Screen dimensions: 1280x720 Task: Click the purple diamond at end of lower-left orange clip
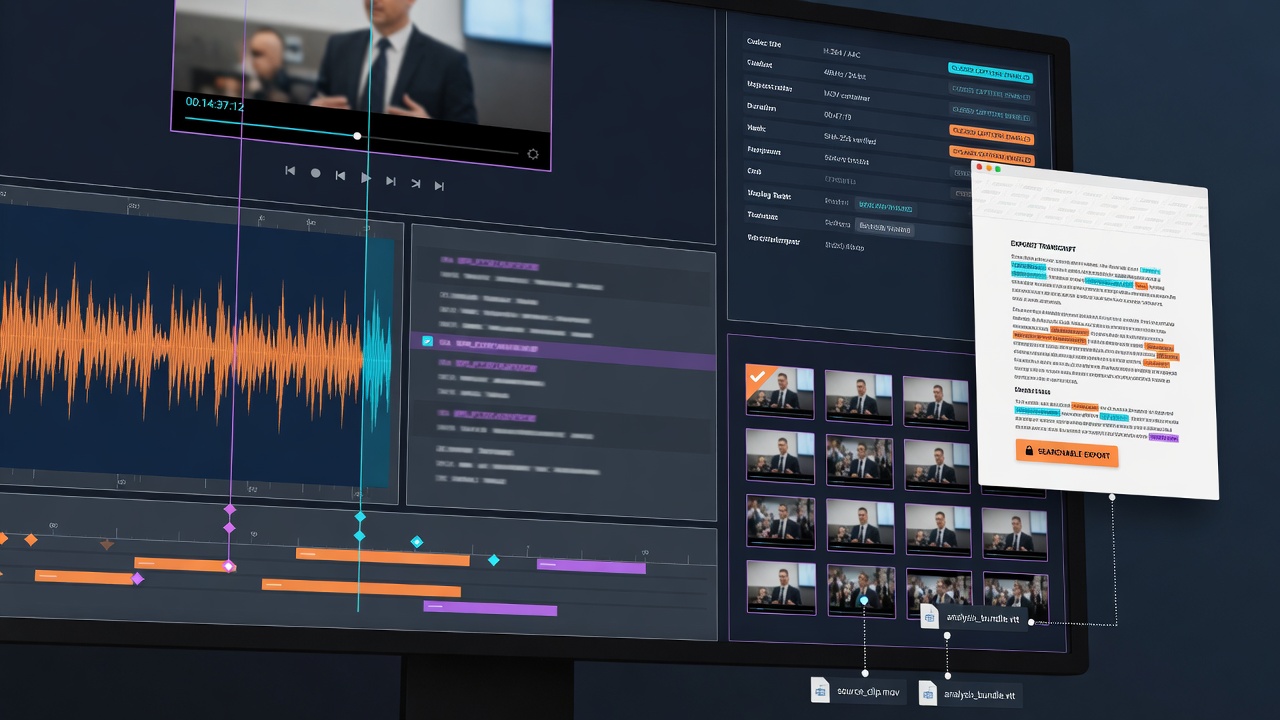(x=138, y=578)
